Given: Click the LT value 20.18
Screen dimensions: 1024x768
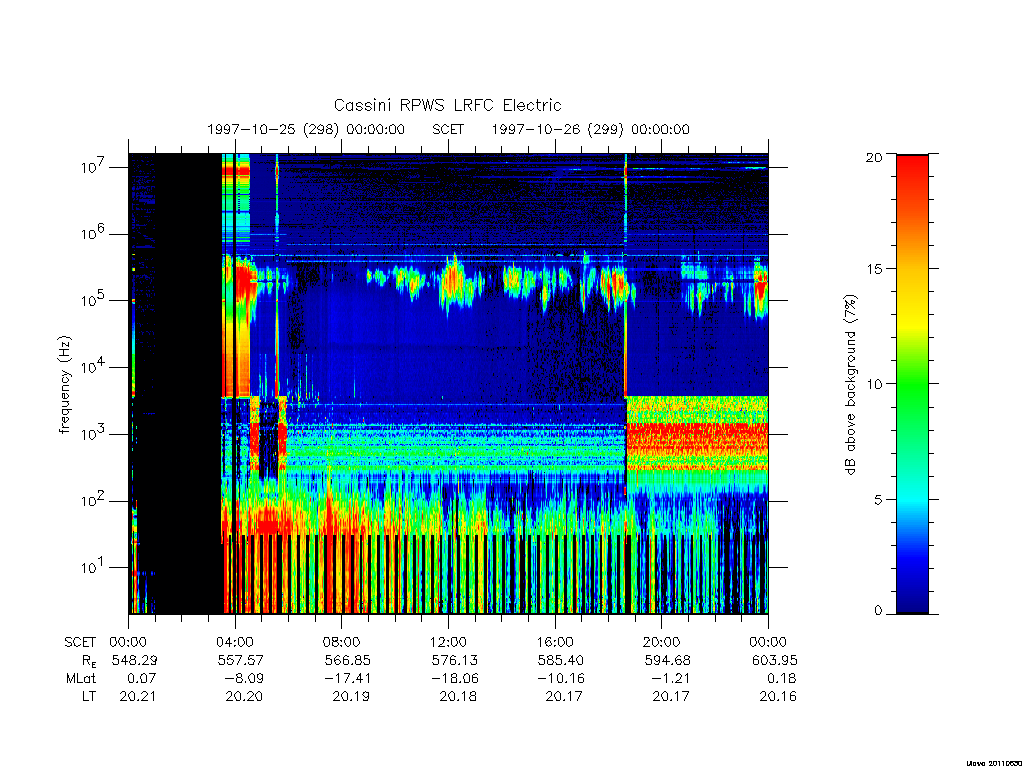Looking at the screenshot, I should click(x=458, y=697).
